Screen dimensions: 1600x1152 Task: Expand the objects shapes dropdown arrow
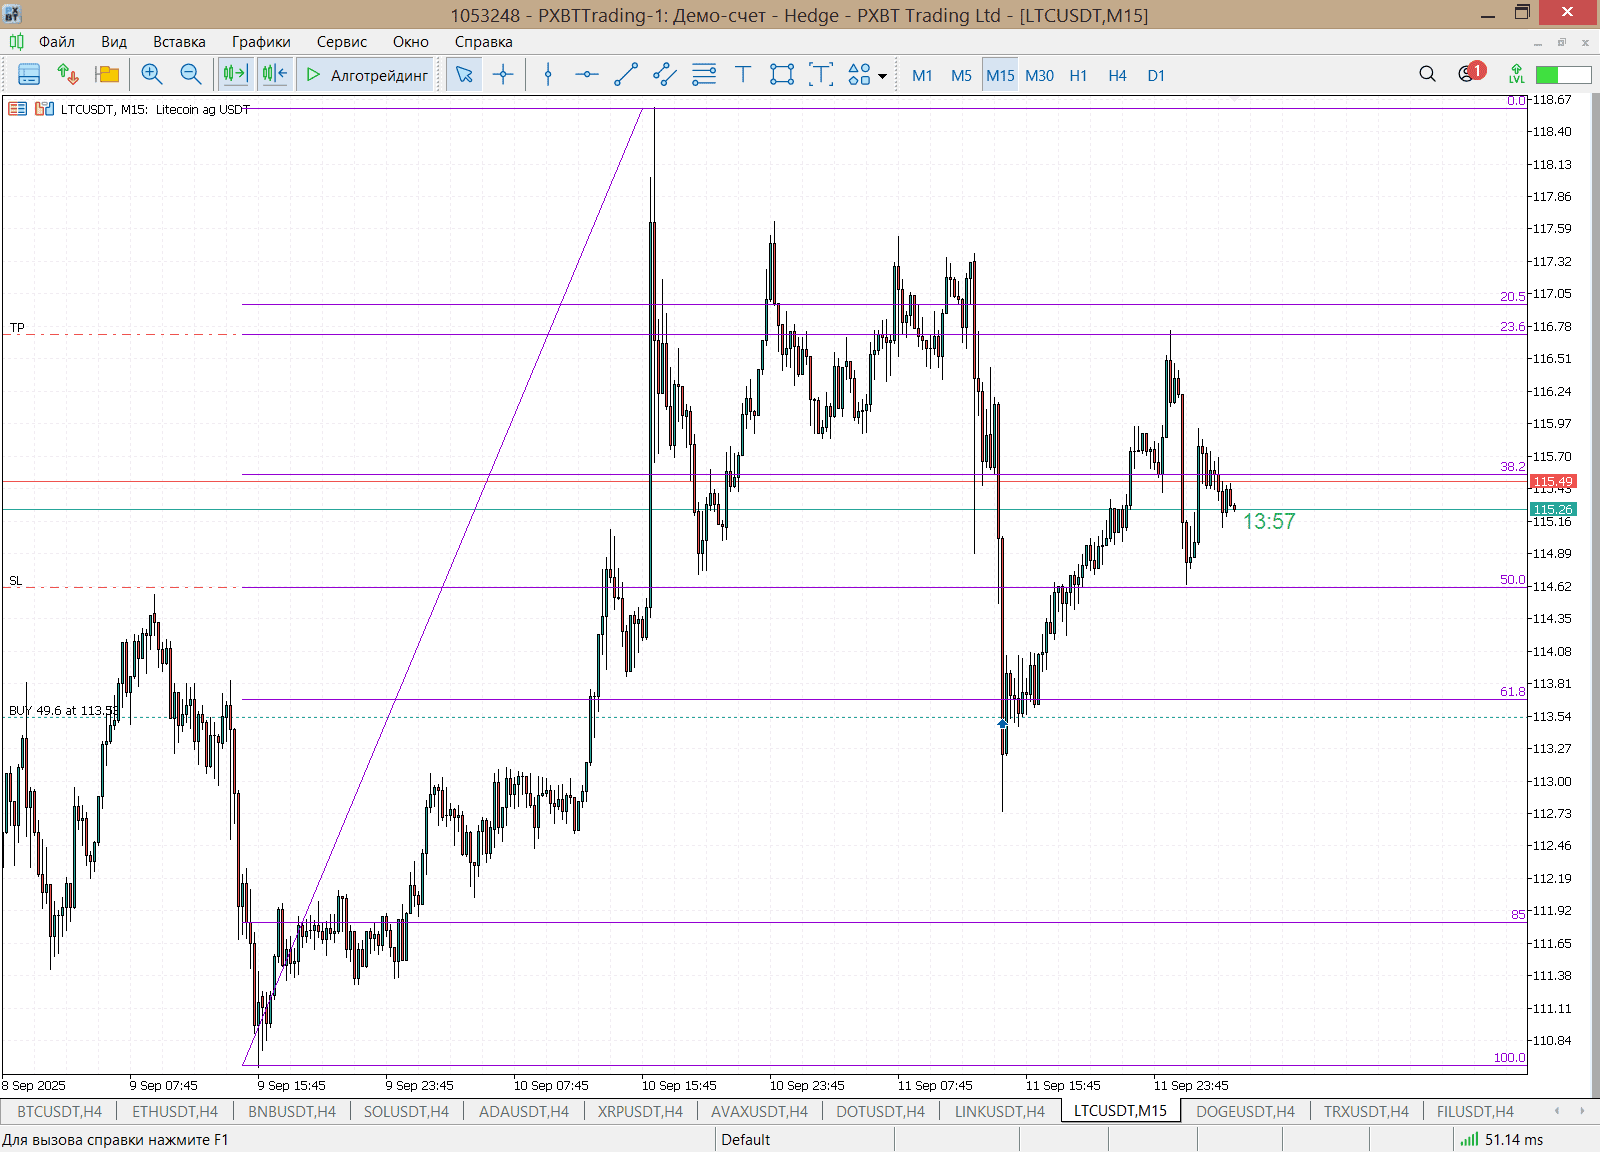pos(882,76)
